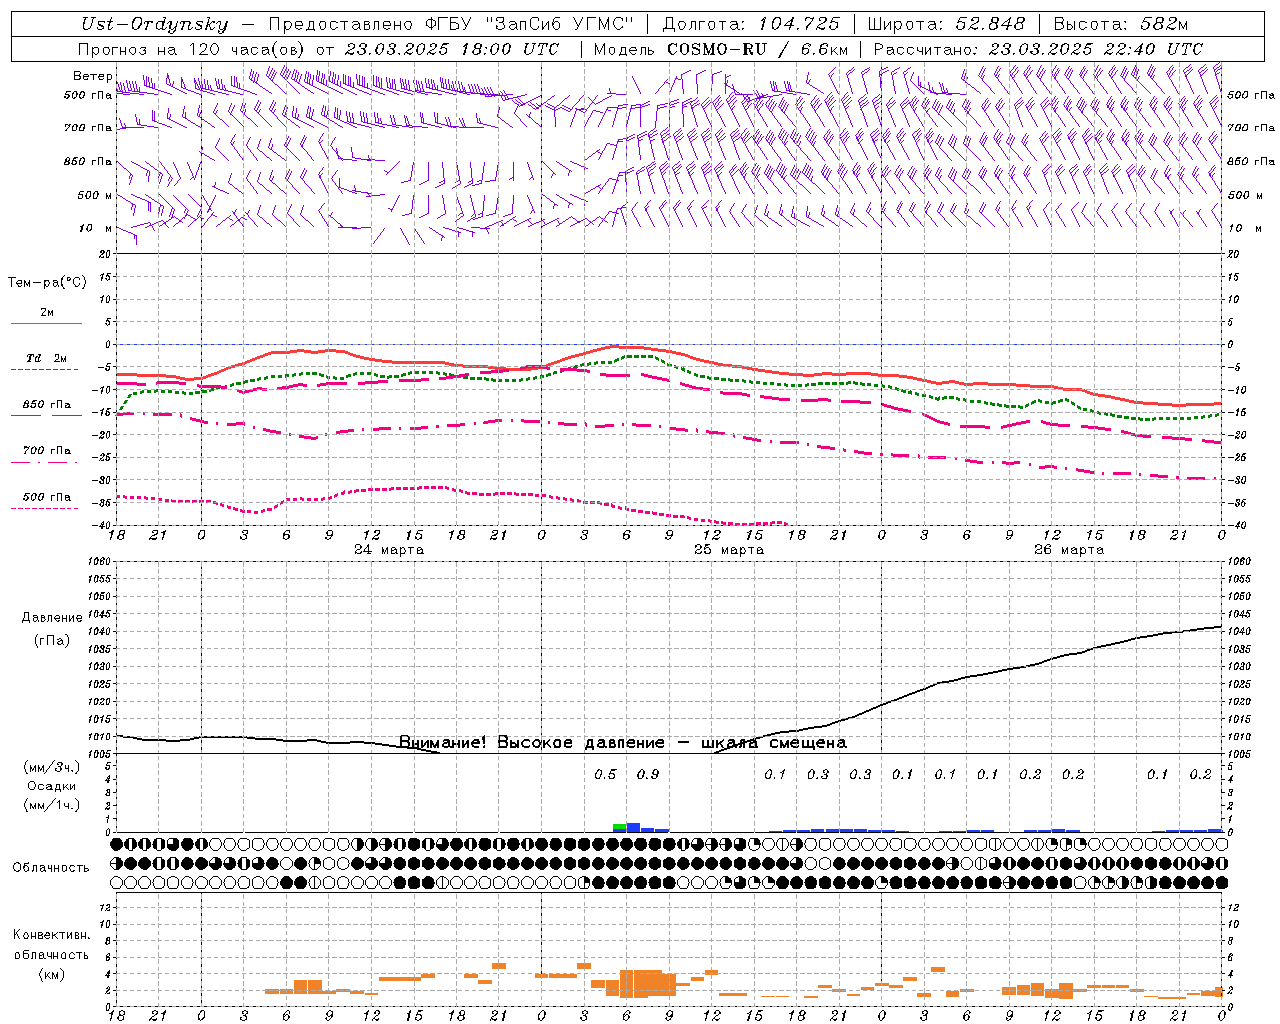Click the "Давление" pressure panel label
The height and width of the screenshot is (1024, 1280).
[52, 618]
